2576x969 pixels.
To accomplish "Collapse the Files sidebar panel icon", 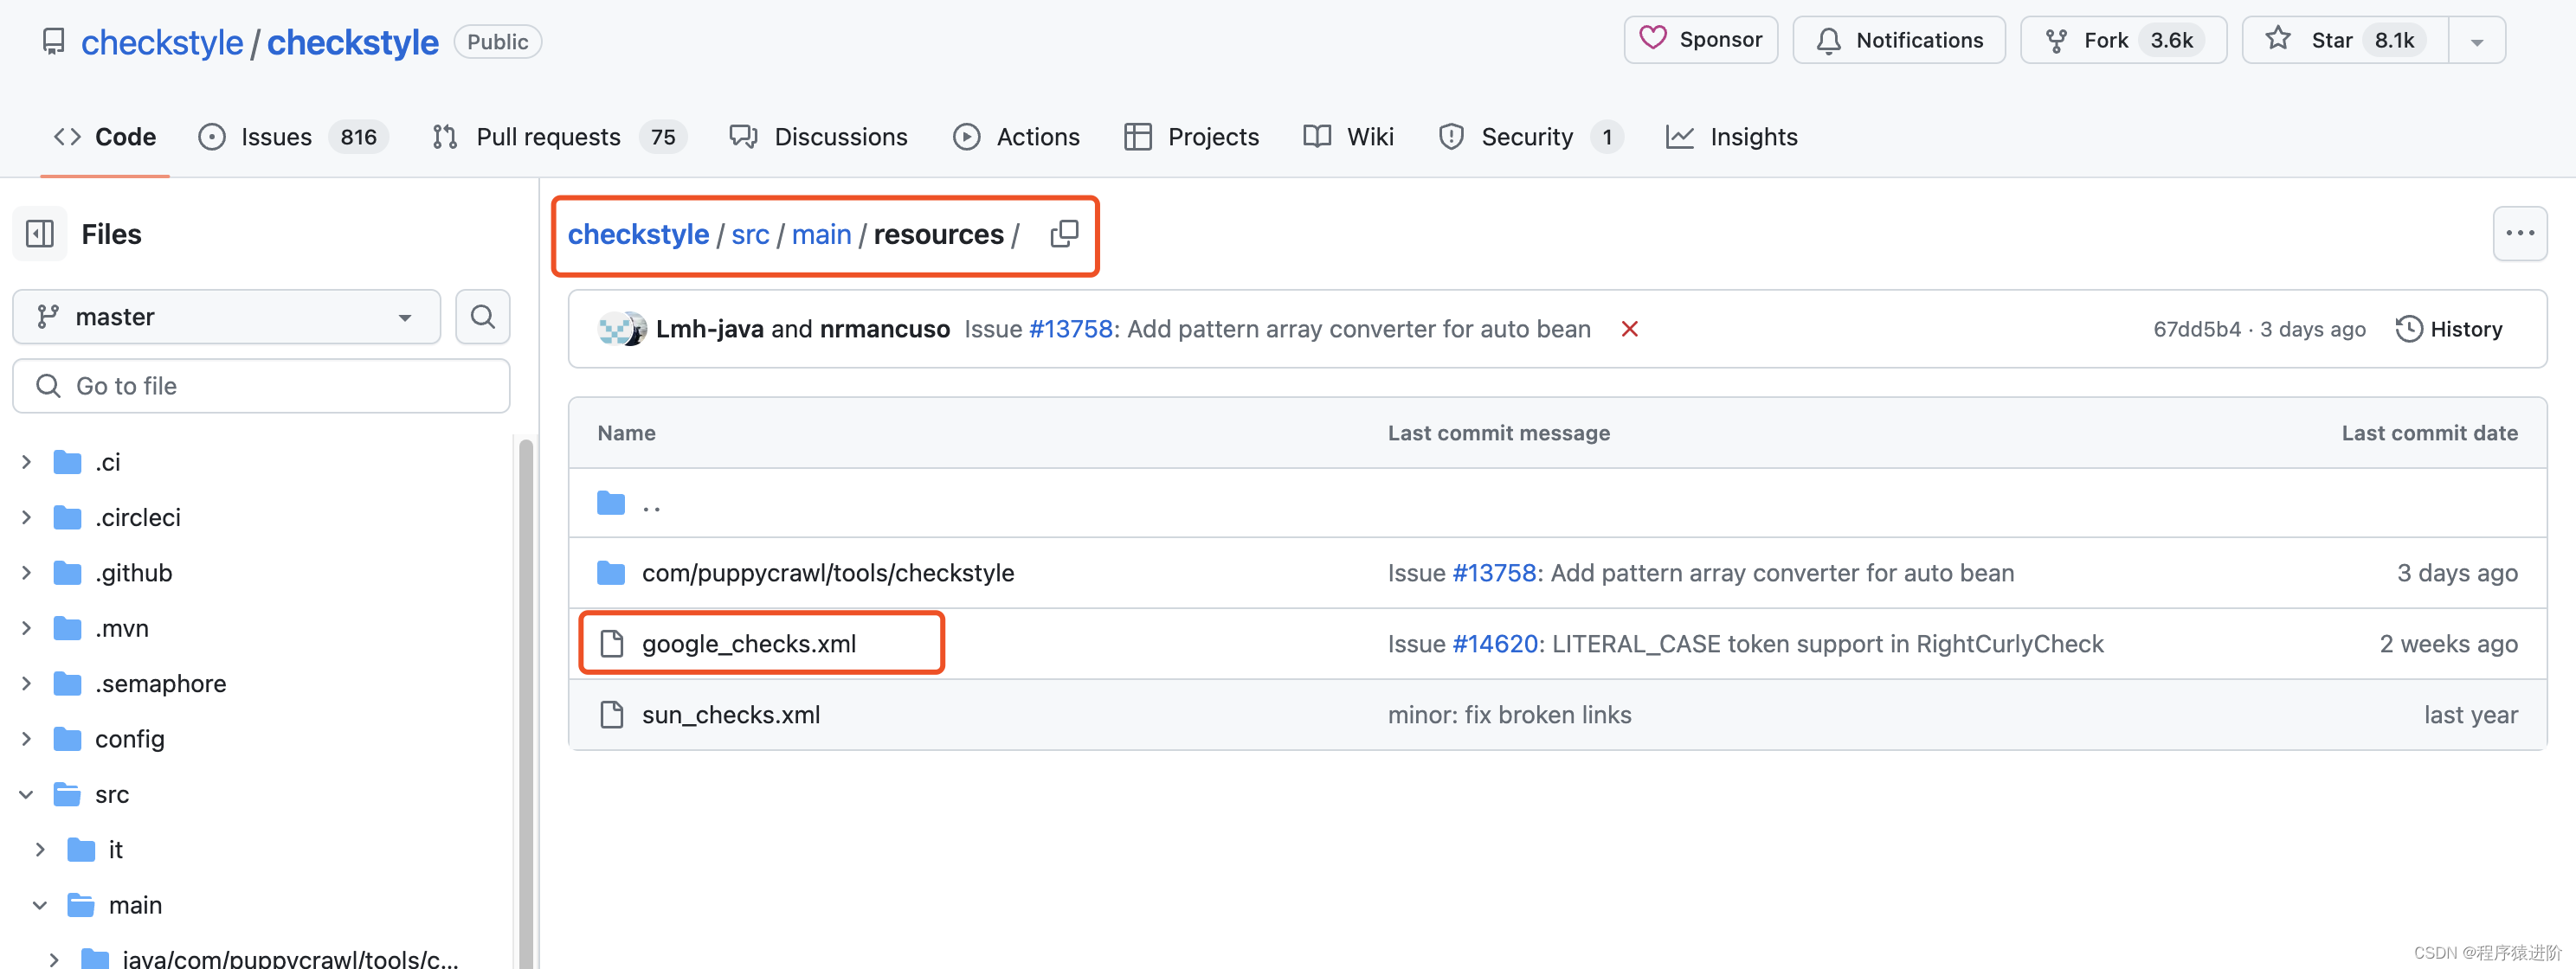I will click(x=39, y=233).
